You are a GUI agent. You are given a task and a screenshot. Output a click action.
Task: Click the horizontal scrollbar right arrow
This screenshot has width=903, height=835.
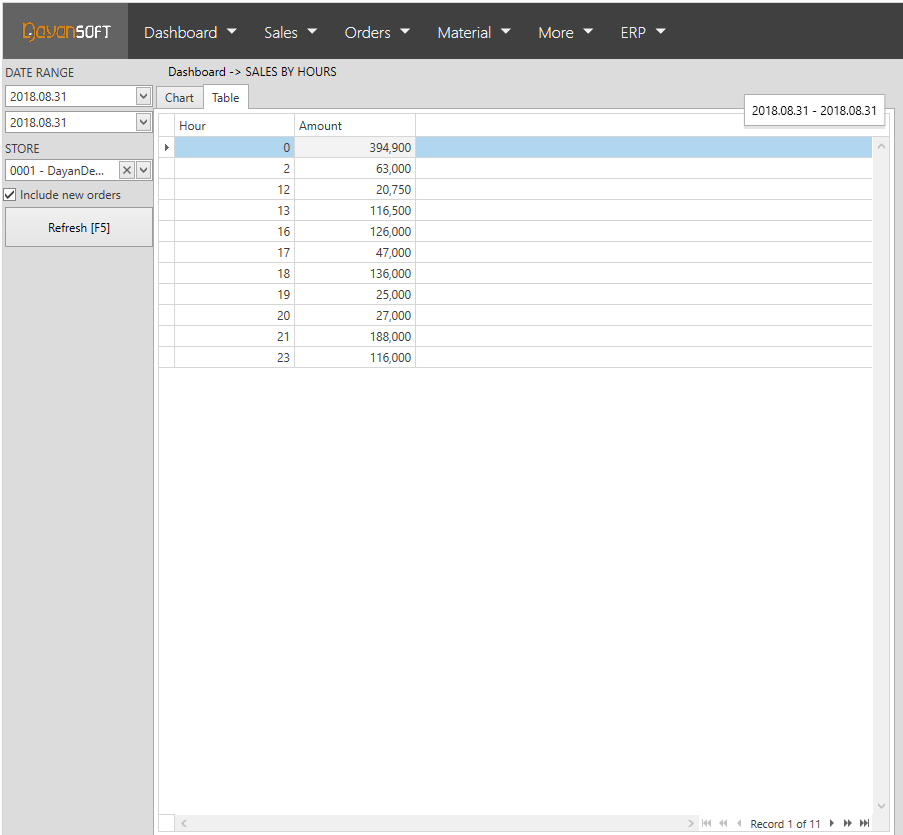[x=690, y=823]
